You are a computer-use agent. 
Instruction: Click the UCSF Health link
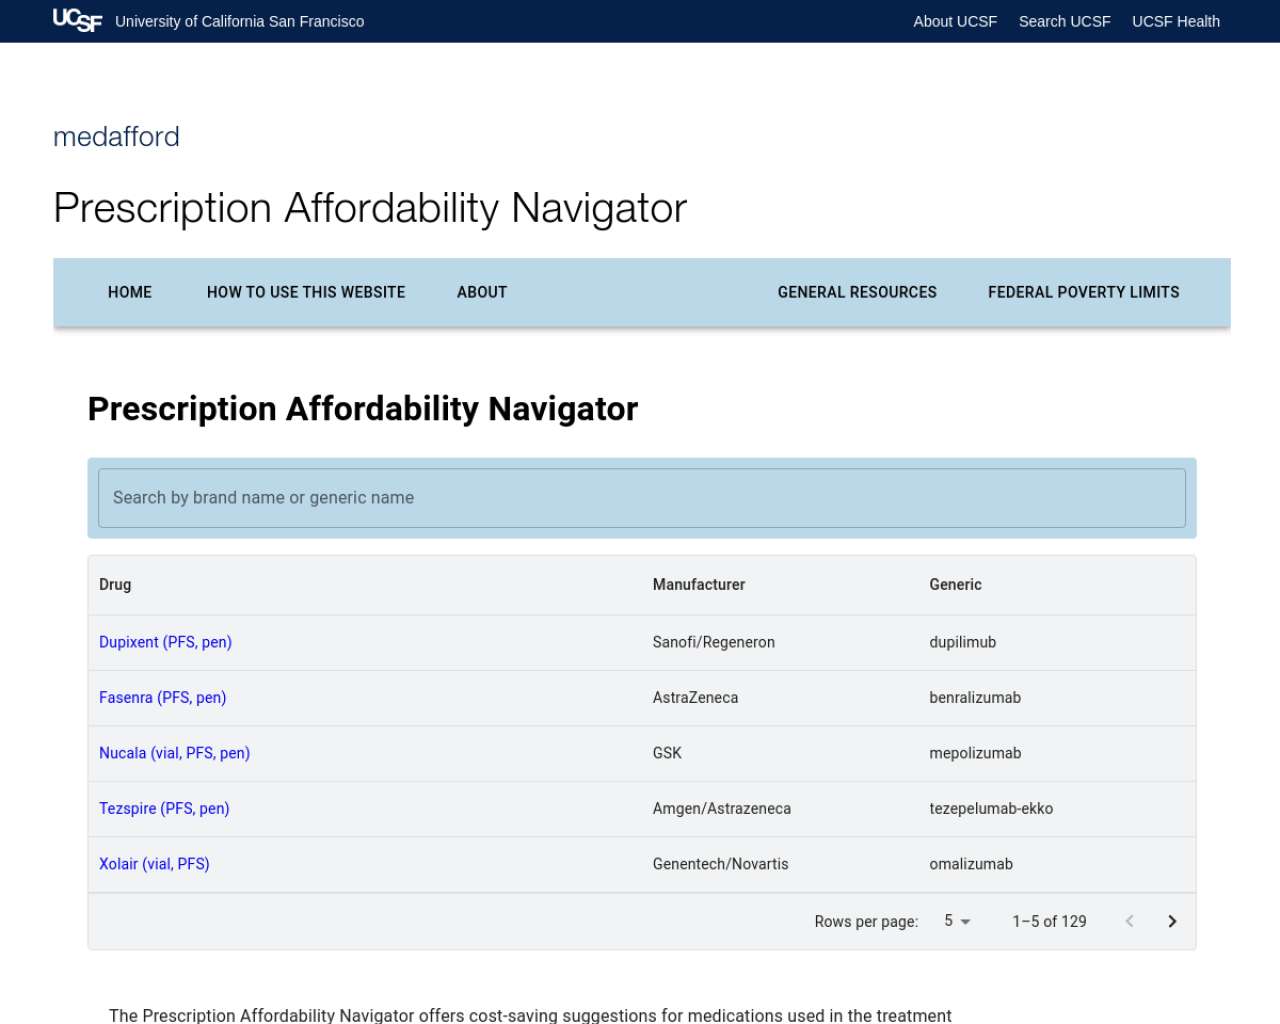click(x=1176, y=21)
